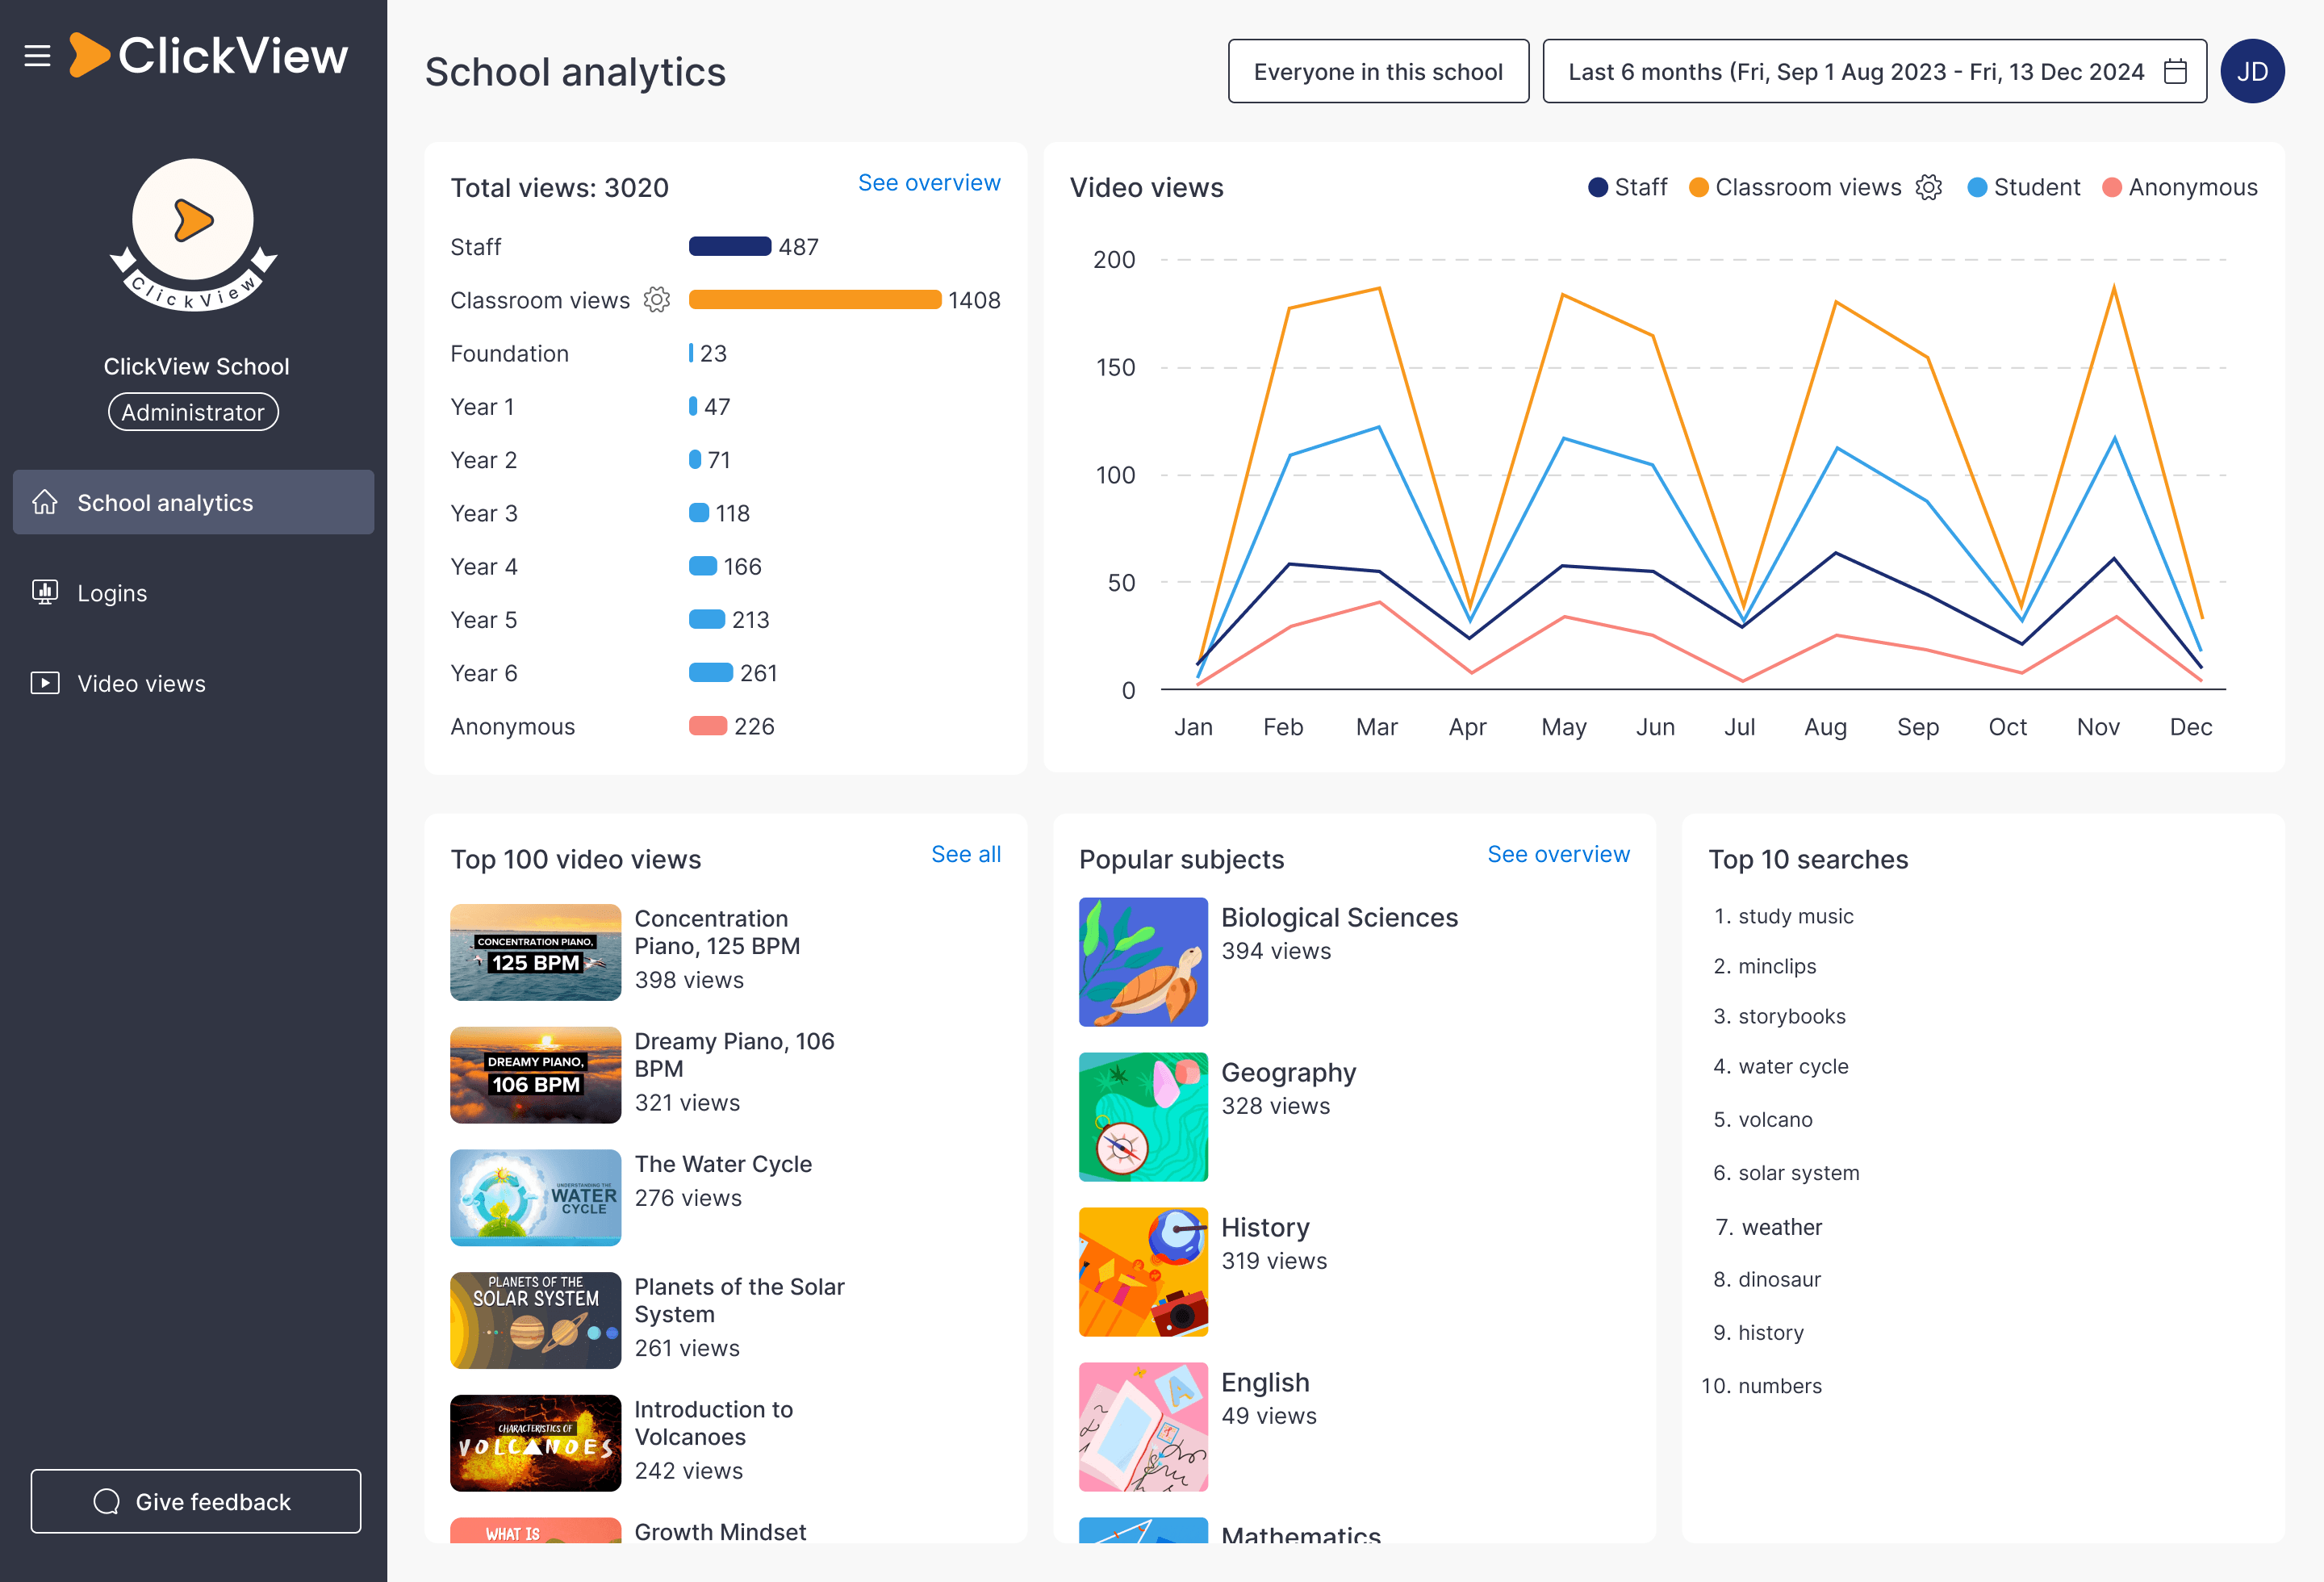Screen dimensions: 2324x1582
Task: Click the calendar icon in date range
Action: [2175, 71]
